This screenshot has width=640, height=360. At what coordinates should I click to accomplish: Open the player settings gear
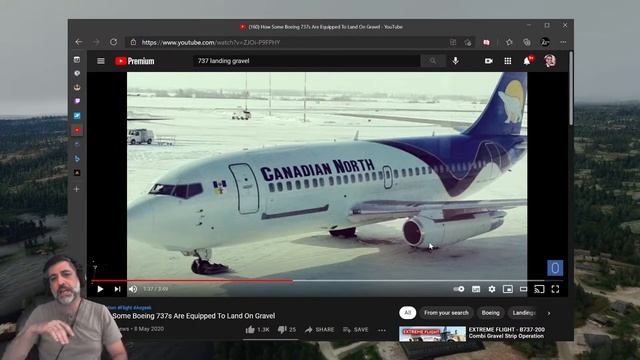pyautogui.click(x=492, y=289)
